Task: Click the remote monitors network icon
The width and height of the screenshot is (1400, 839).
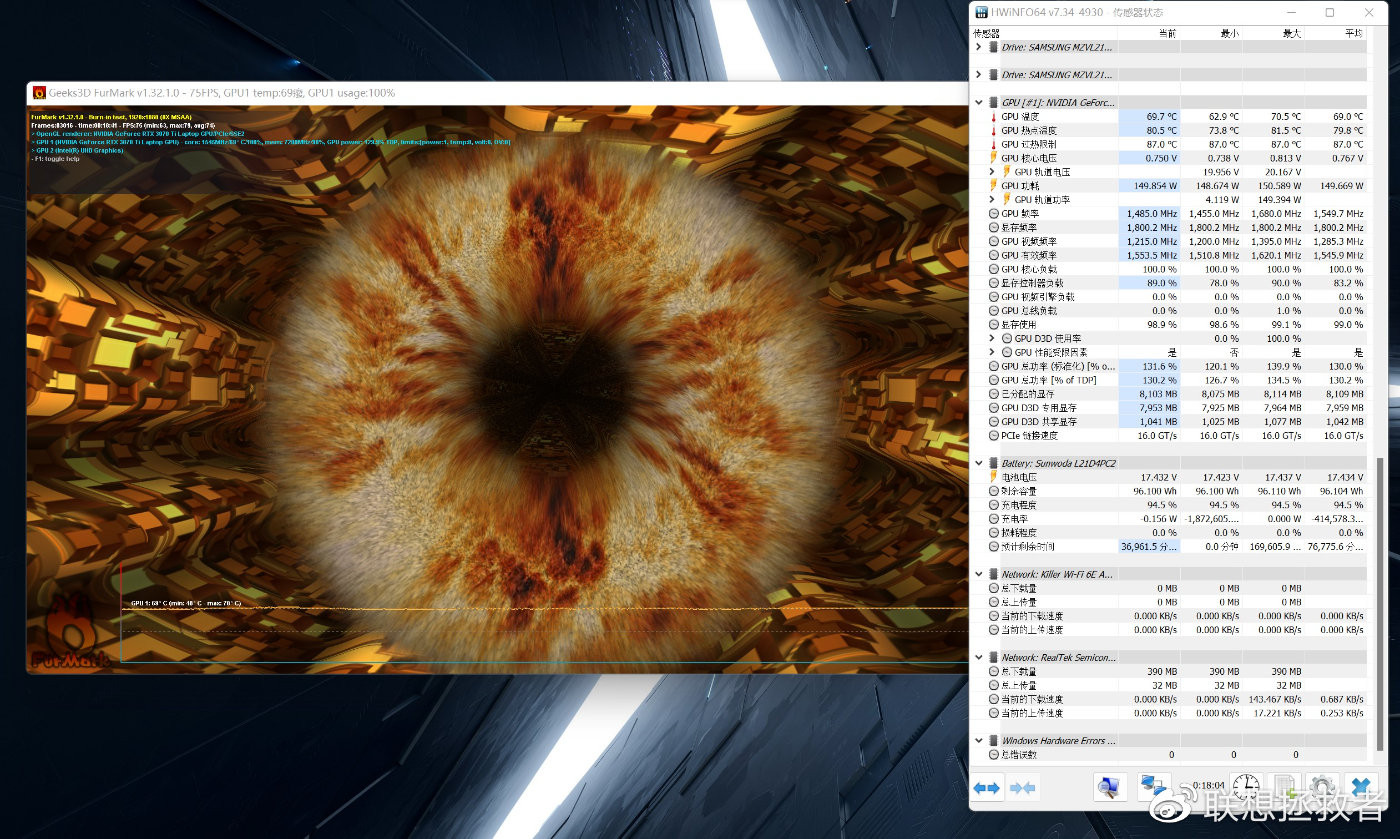Action: point(1155,788)
